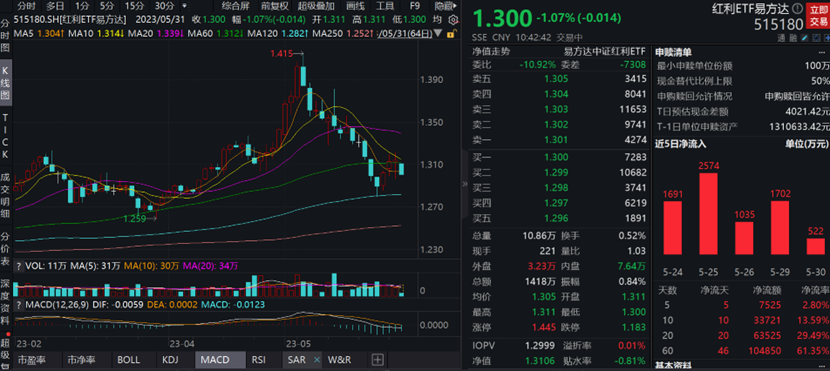Click the 均 average line toggle
The height and width of the screenshot is (371, 830).
coord(437,19)
